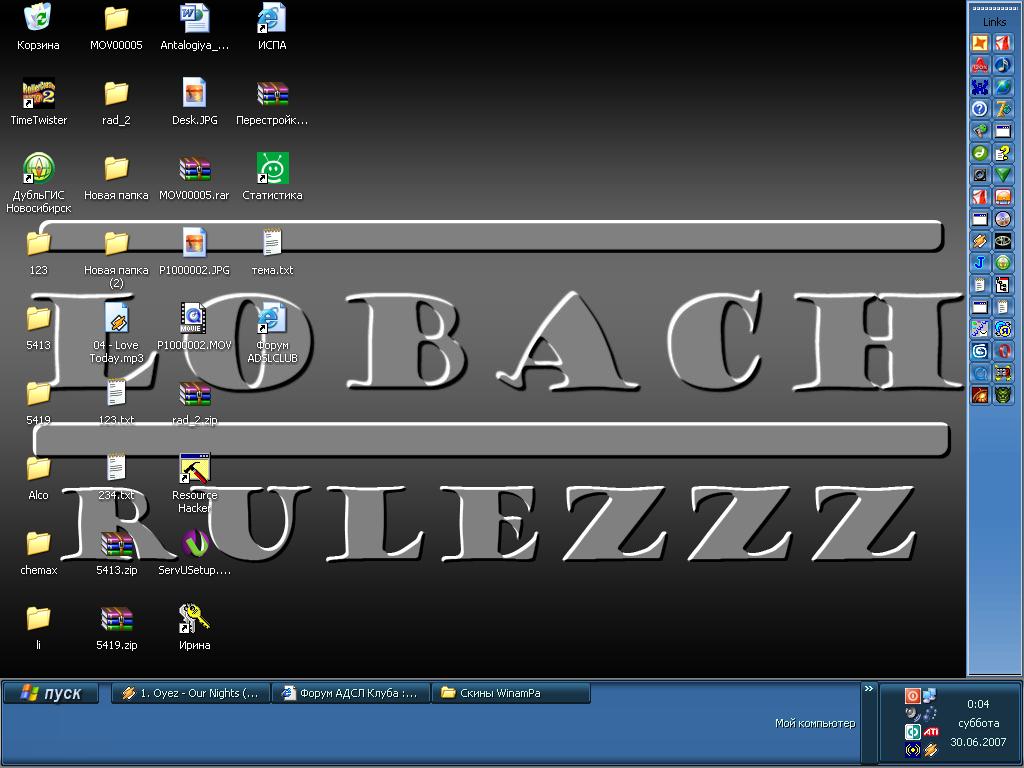The height and width of the screenshot is (768, 1024).
Task: Open the Перестройк… RAR archive
Action: tap(272, 101)
